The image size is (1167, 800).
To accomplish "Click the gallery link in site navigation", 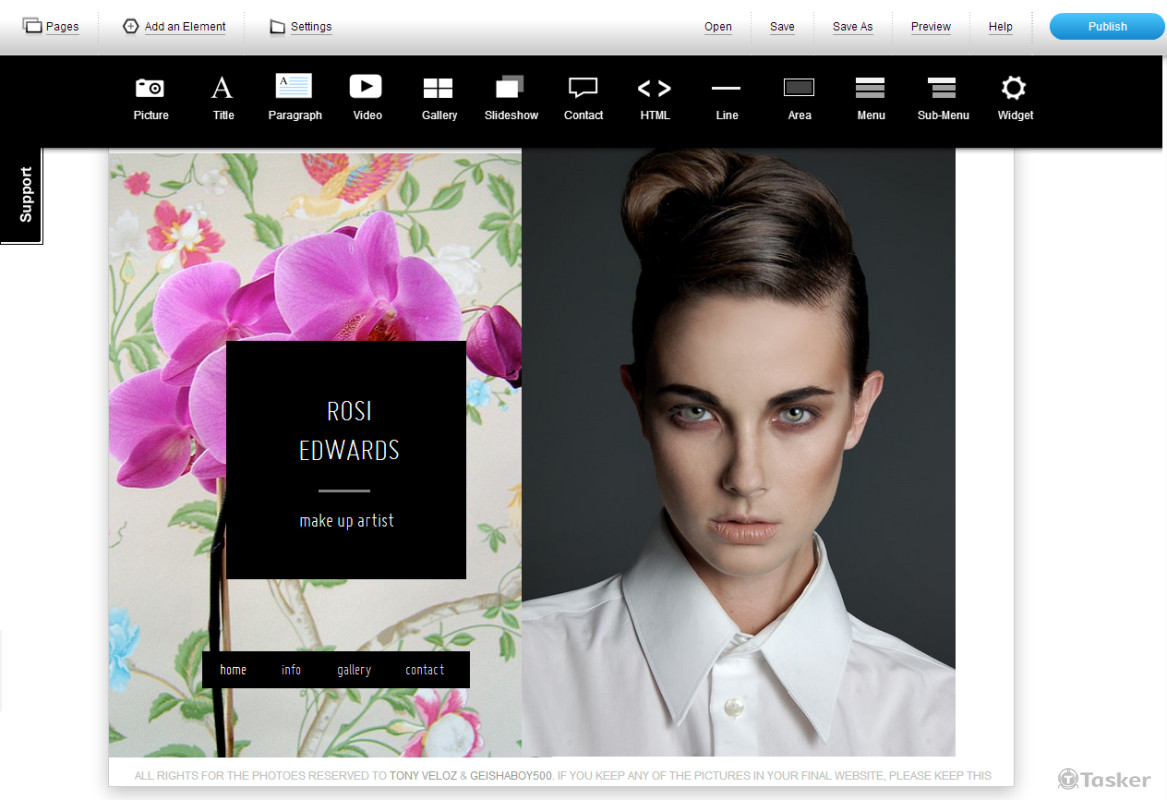I will (354, 670).
